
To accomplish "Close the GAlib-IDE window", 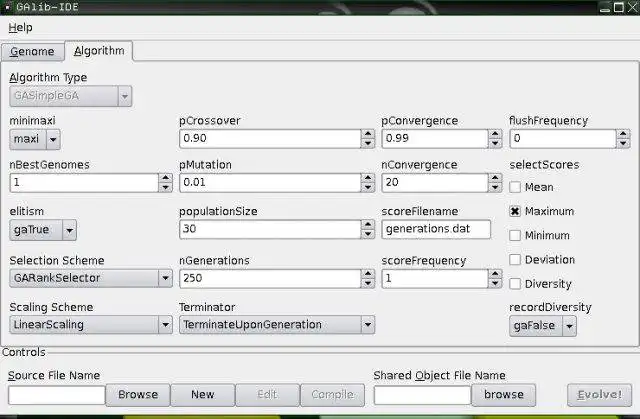I will (x=632, y=7).
